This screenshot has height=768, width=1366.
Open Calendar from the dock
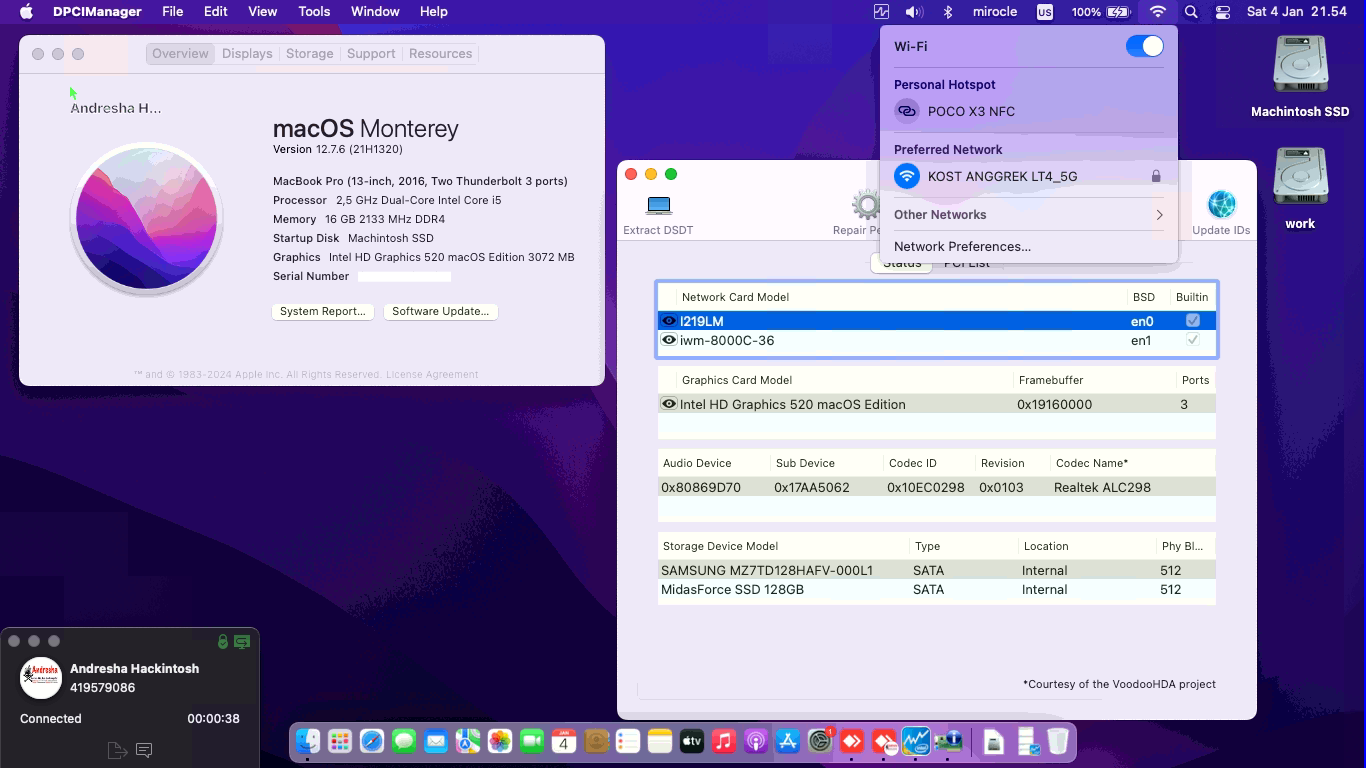click(x=564, y=741)
